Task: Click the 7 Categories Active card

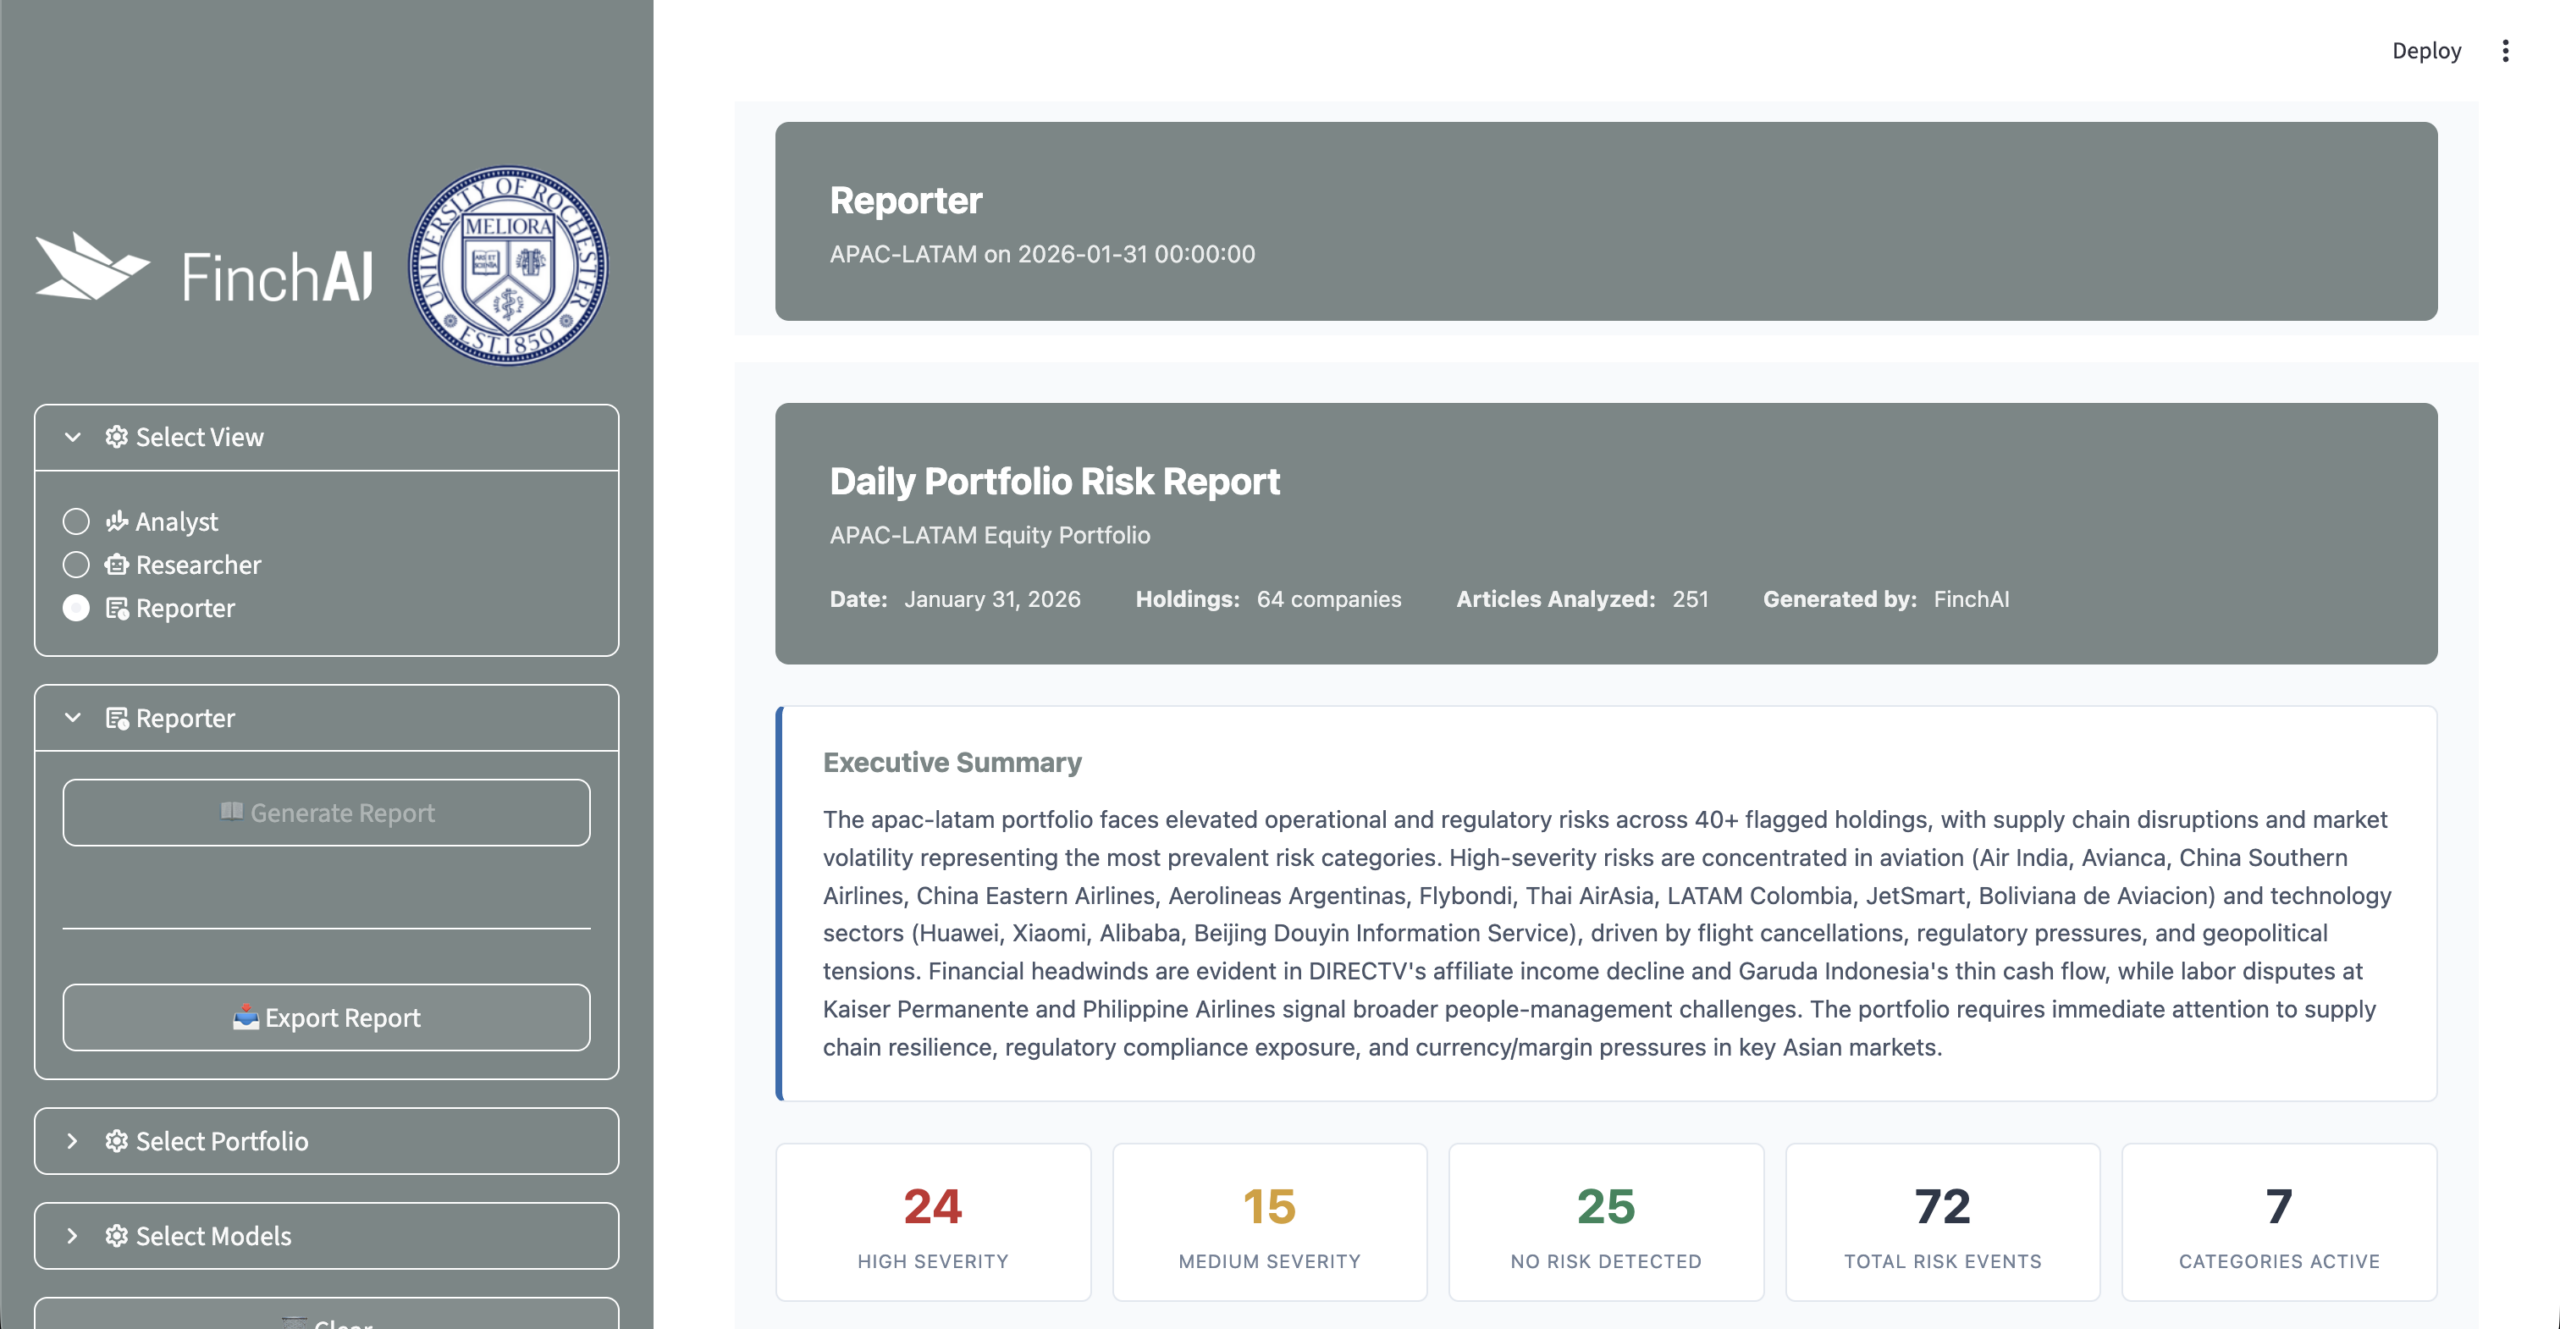Action: (x=2279, y=1222)
